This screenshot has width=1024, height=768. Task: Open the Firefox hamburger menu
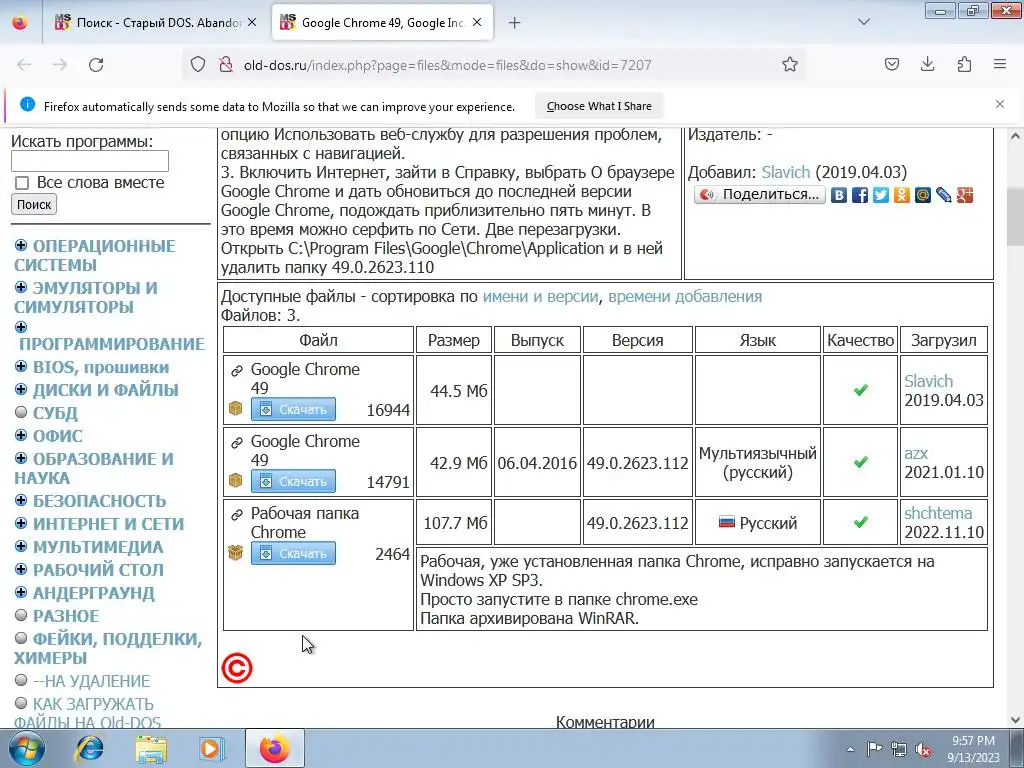click(x=1000, y=64)
